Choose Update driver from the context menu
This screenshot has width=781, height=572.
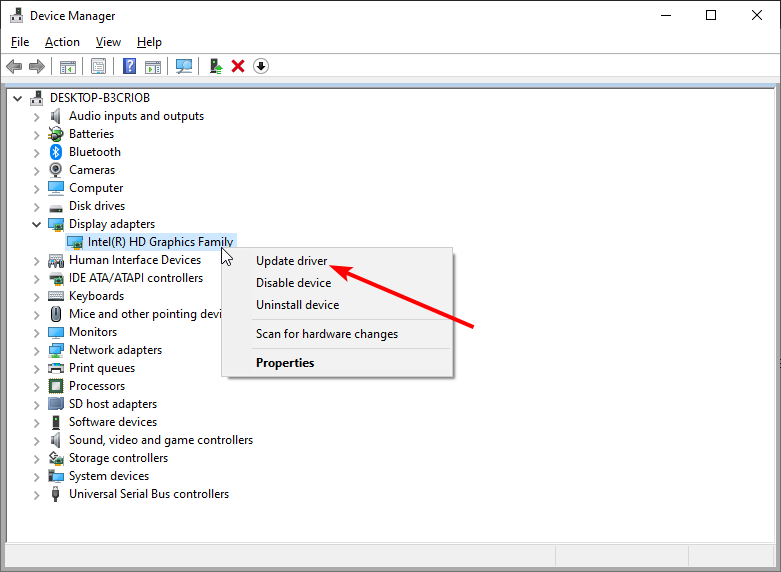[x=291, y=261]
